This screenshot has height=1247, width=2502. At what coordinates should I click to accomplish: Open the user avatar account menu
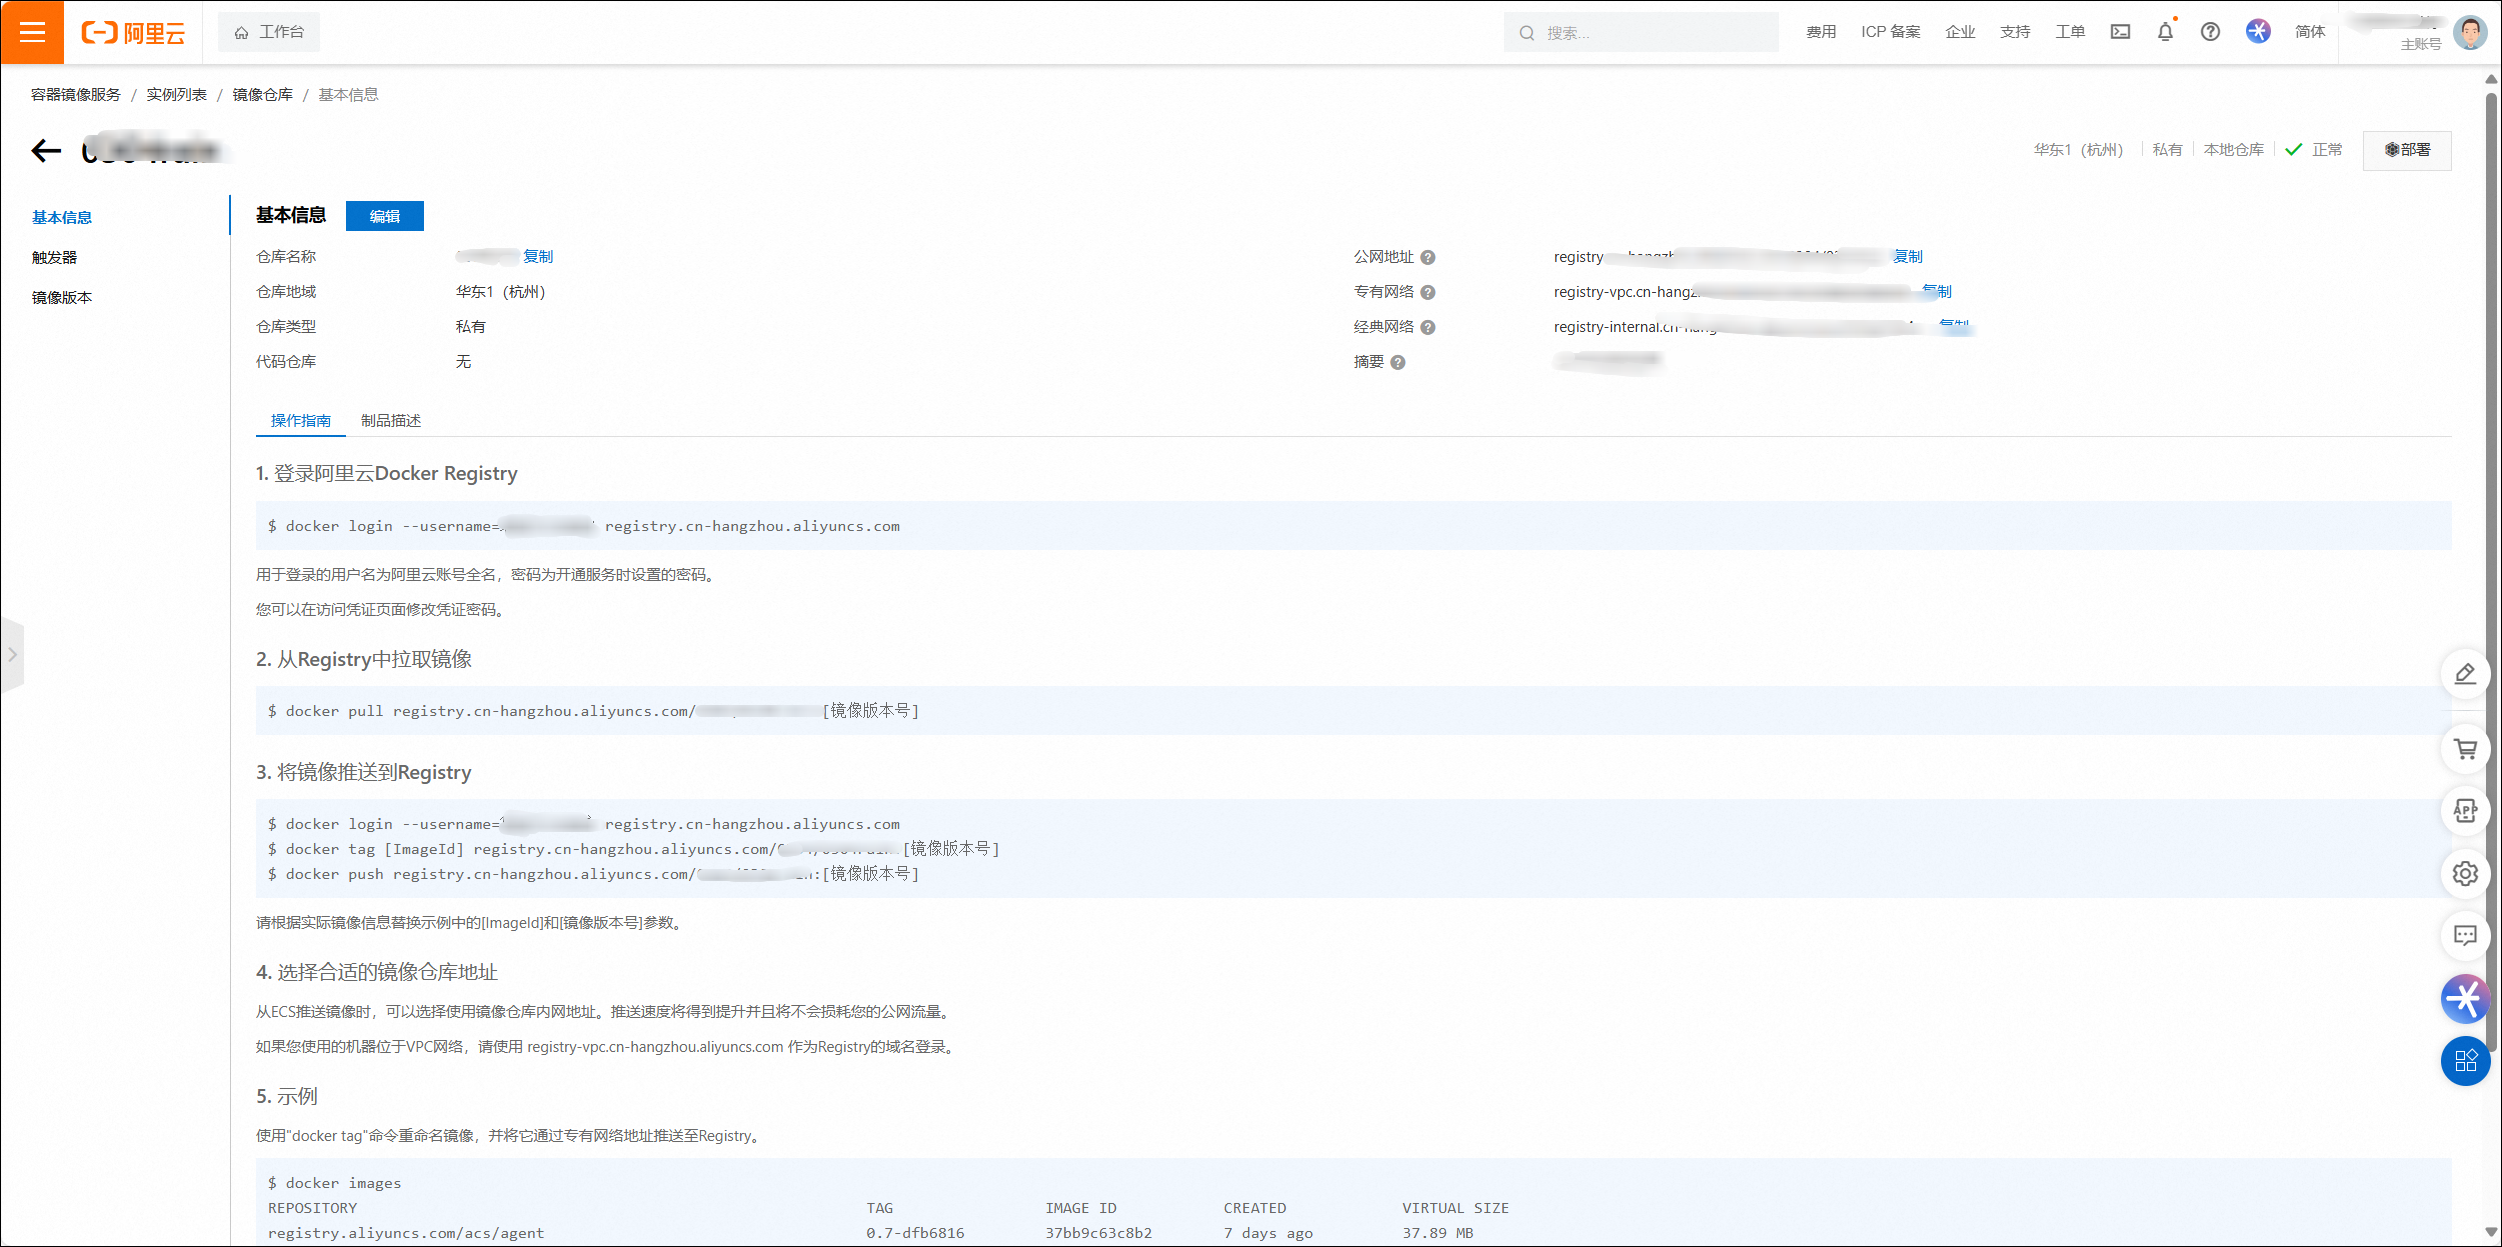point(2470,32)
